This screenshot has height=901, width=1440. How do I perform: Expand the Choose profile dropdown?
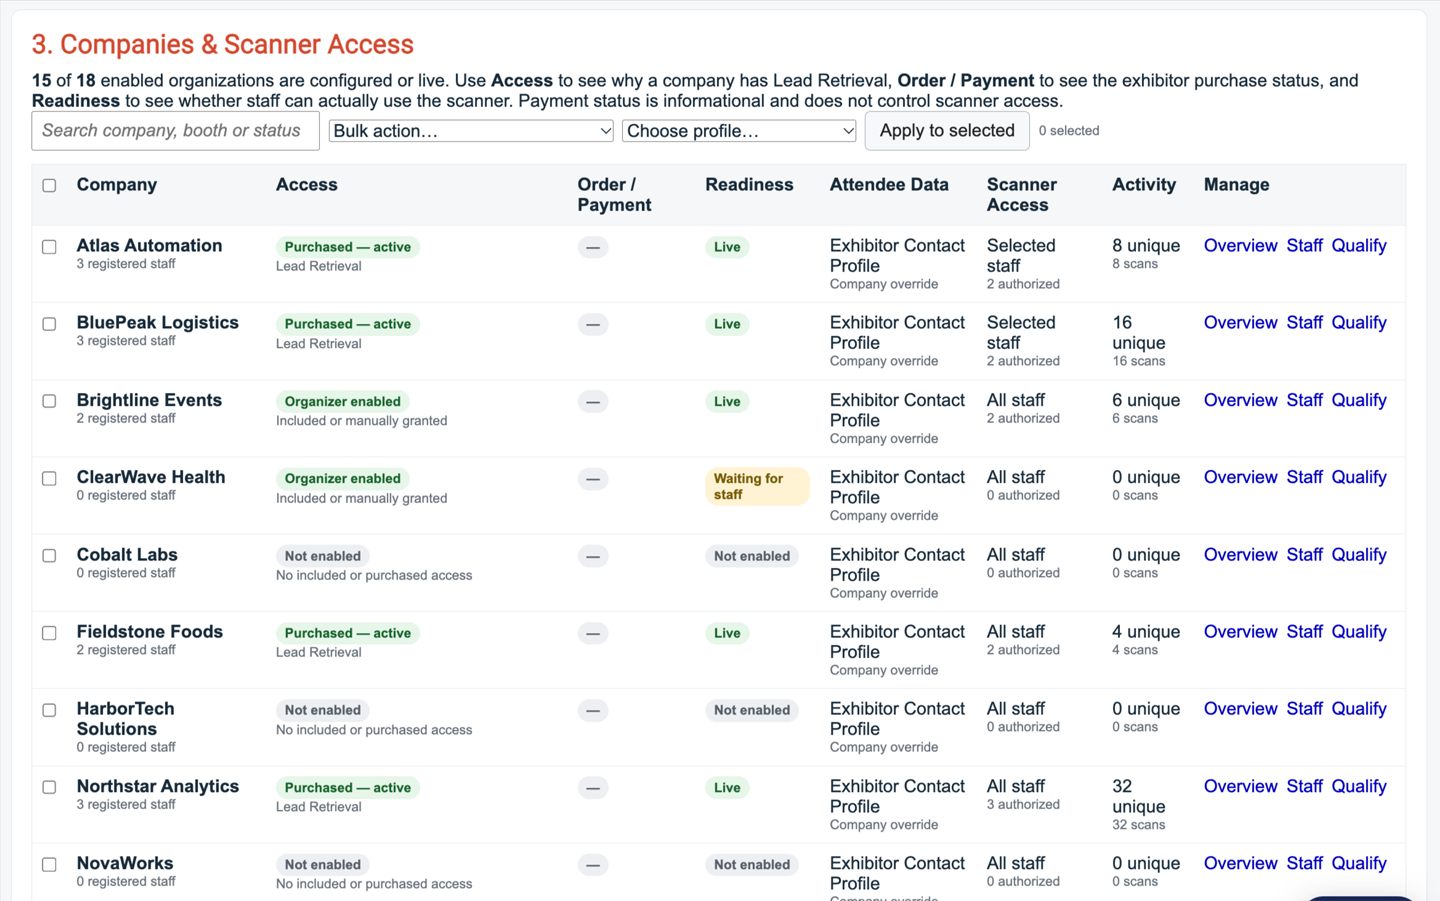point(739,131)
